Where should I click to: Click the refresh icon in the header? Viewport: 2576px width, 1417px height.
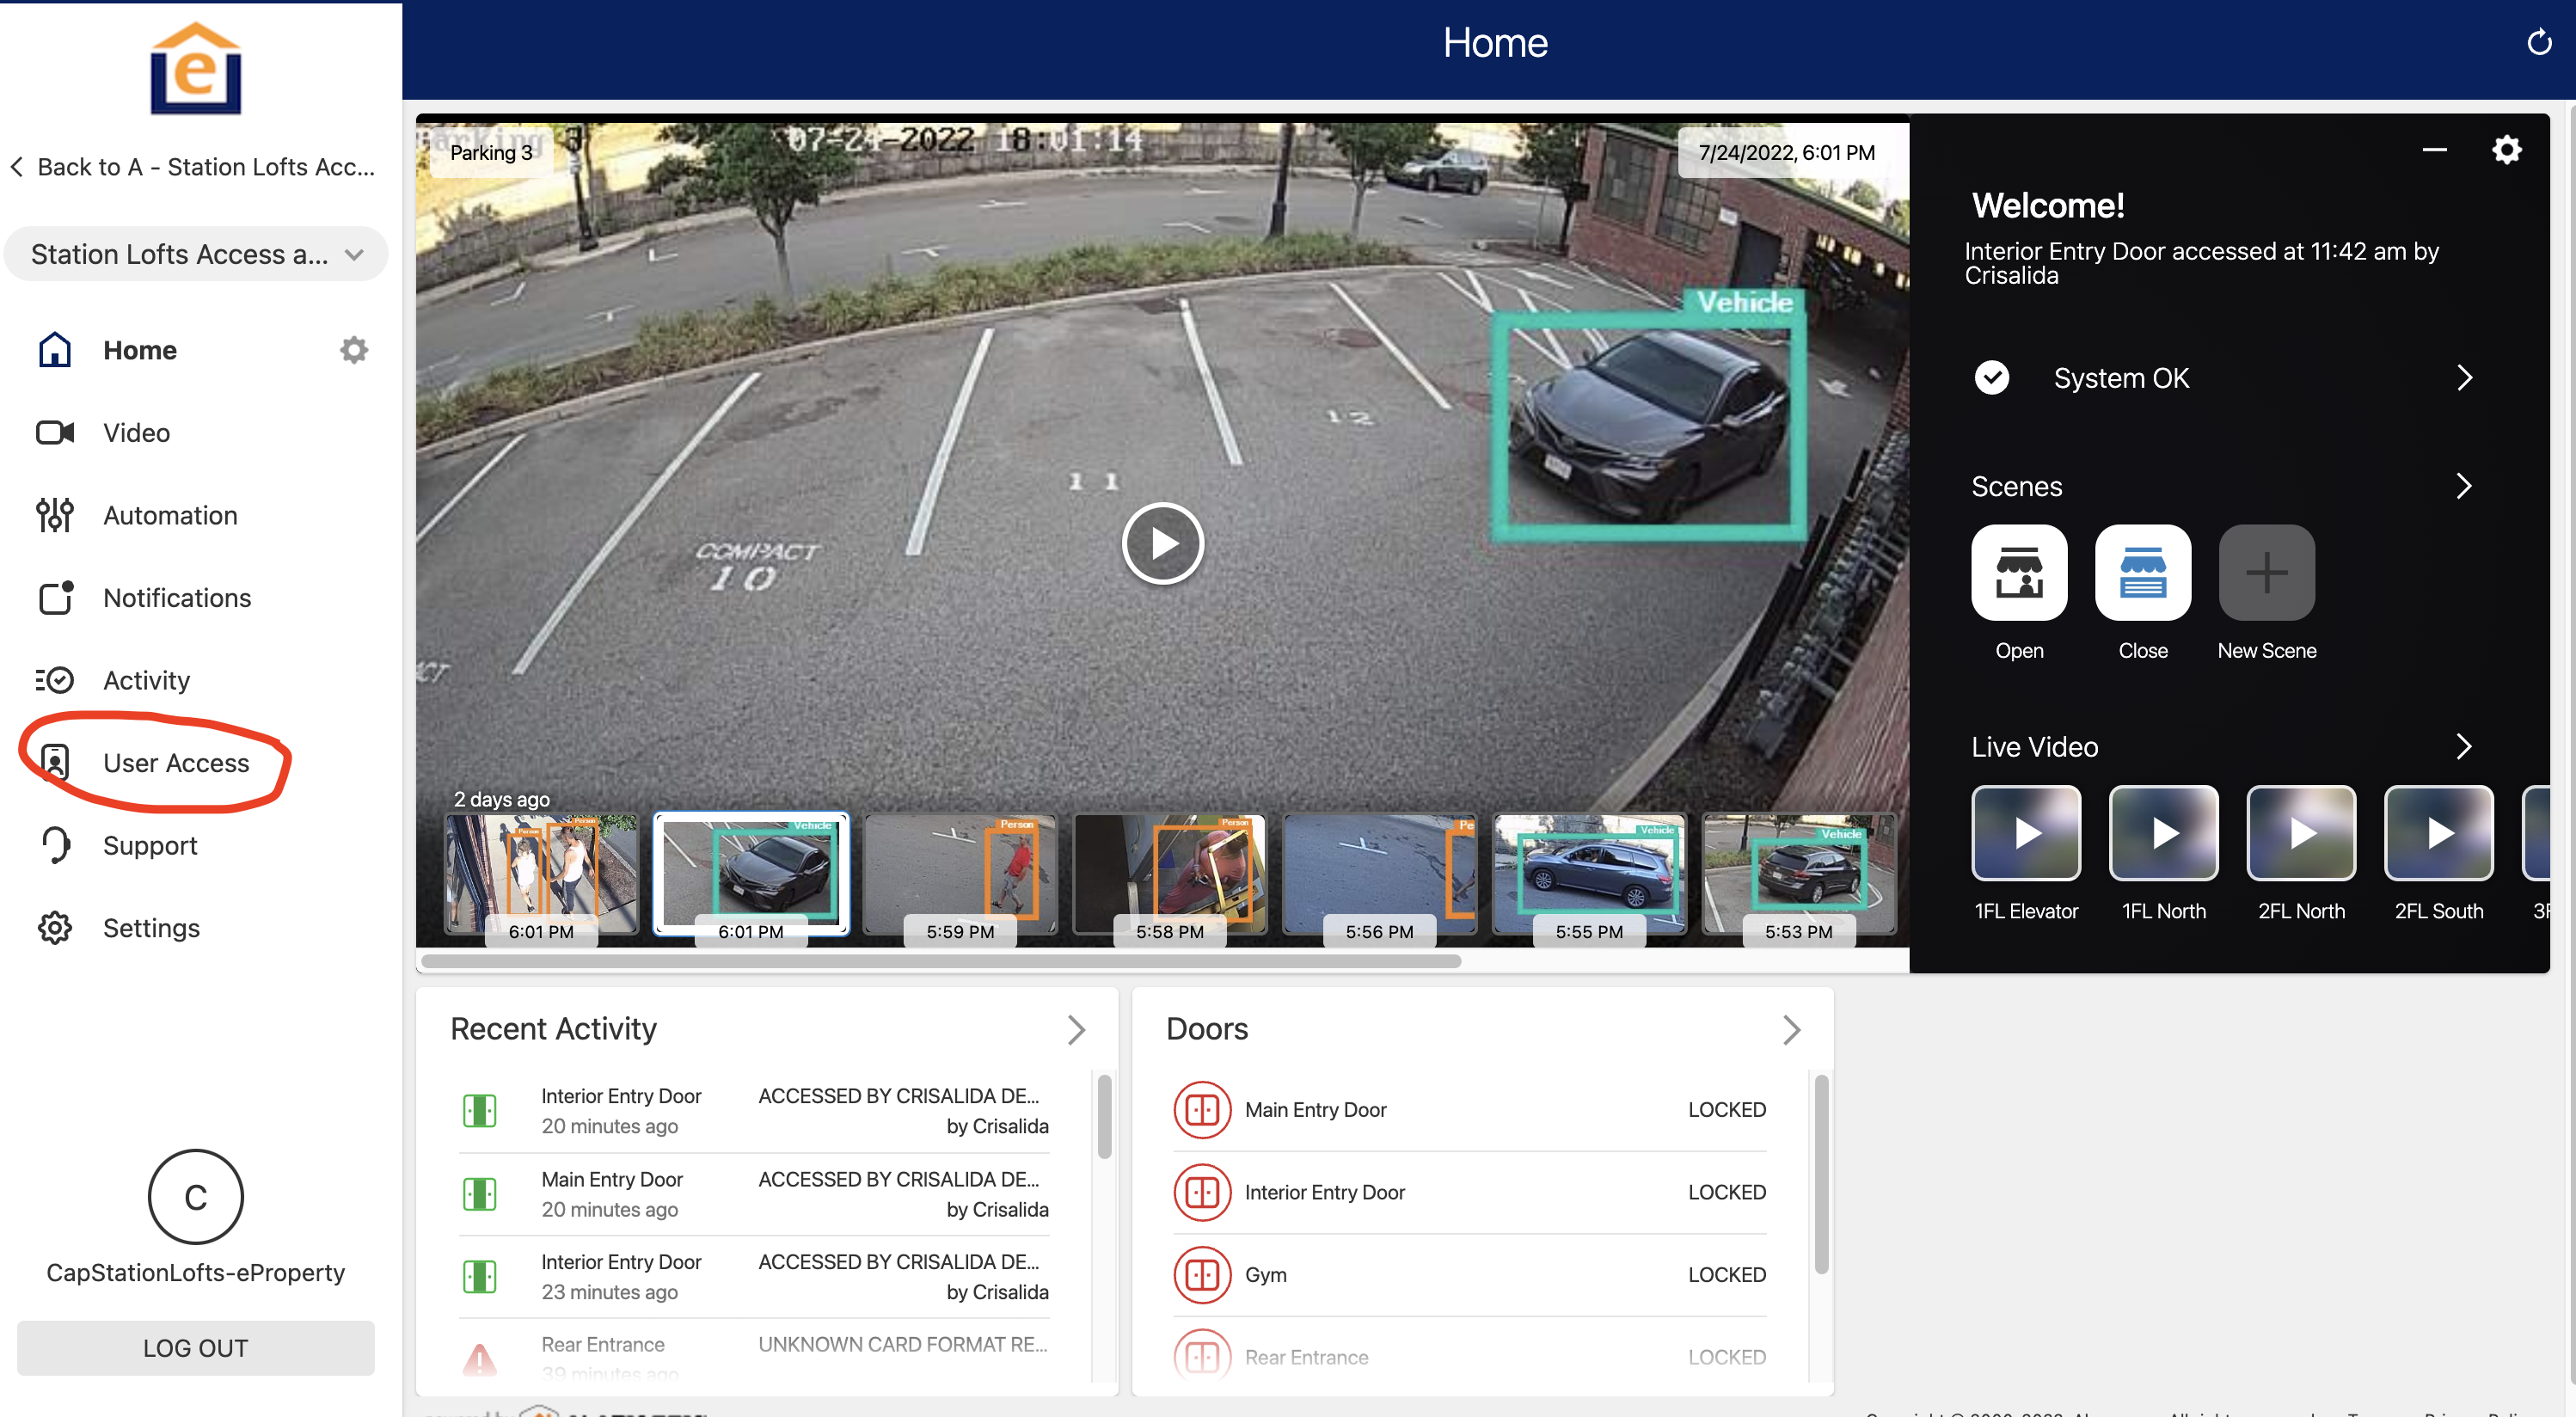[2538, 43]
